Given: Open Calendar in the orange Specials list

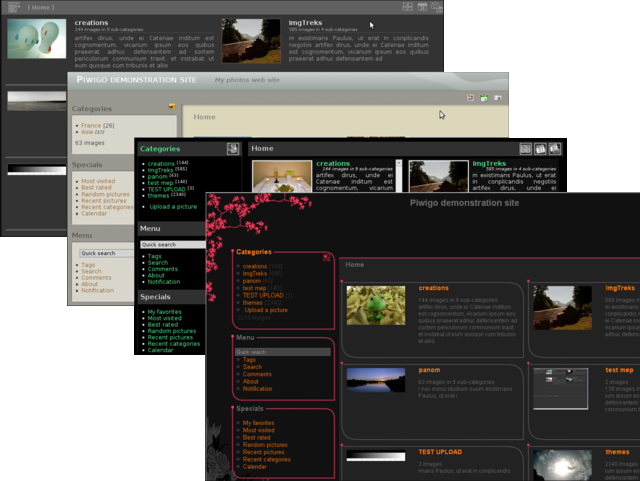Looking at the screenshot, I should (x=254, y=467).
